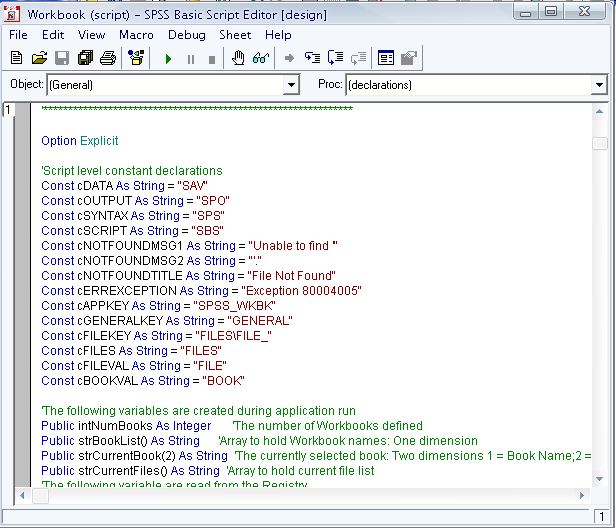Click the Quick Watch eyeglasses icon

(260, 58)
